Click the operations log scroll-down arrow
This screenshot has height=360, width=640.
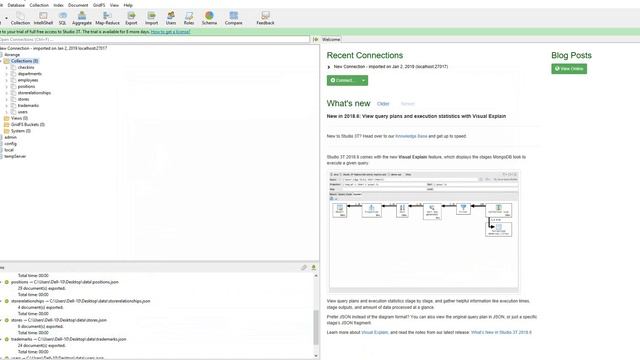click(x=316, y=356)
